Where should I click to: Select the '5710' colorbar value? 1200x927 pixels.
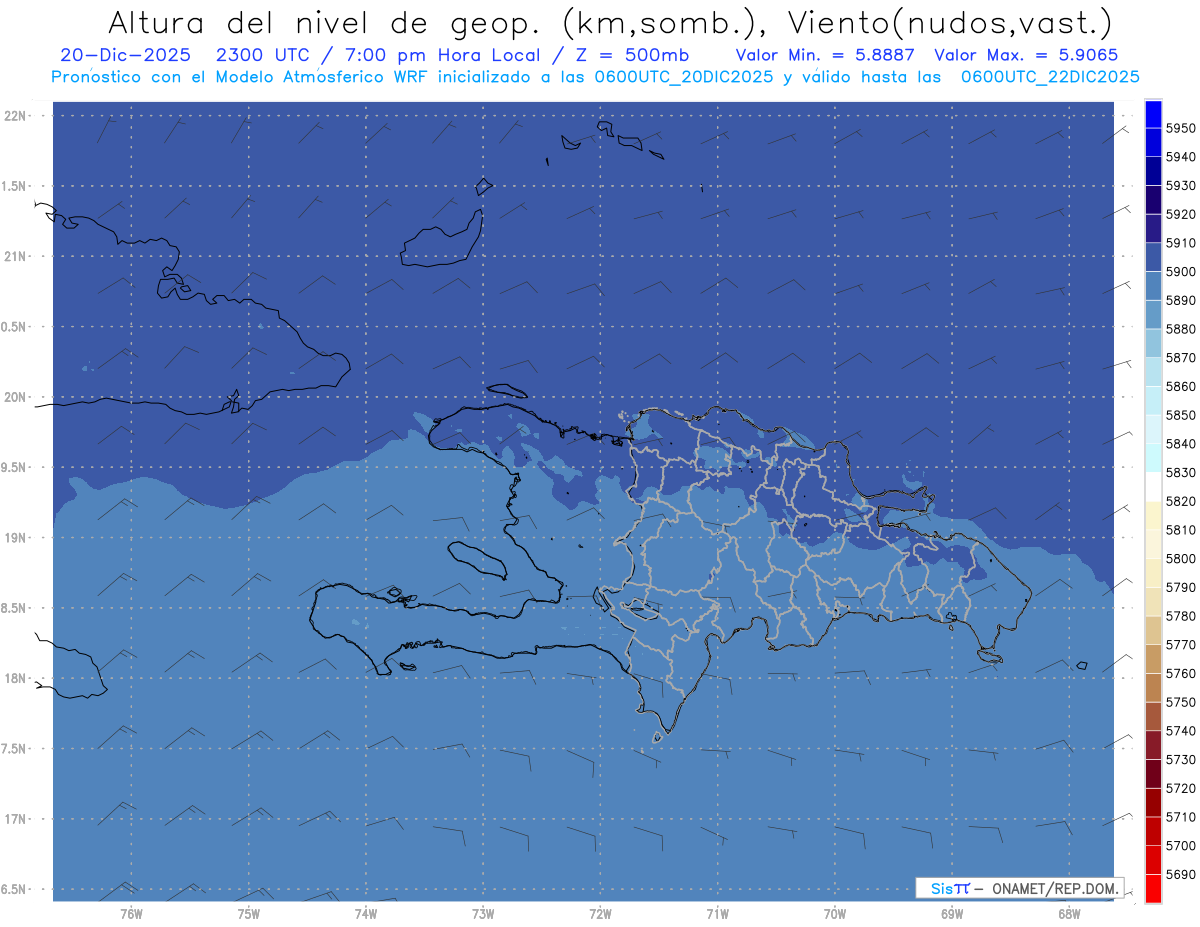pyautogui.click(x=1180, y=817)
